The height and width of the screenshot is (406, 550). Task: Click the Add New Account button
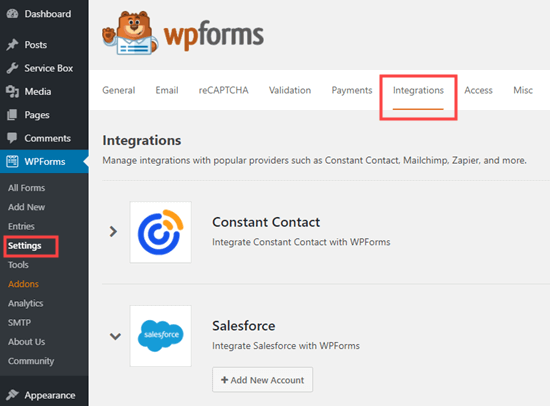(x=262, y=380)
